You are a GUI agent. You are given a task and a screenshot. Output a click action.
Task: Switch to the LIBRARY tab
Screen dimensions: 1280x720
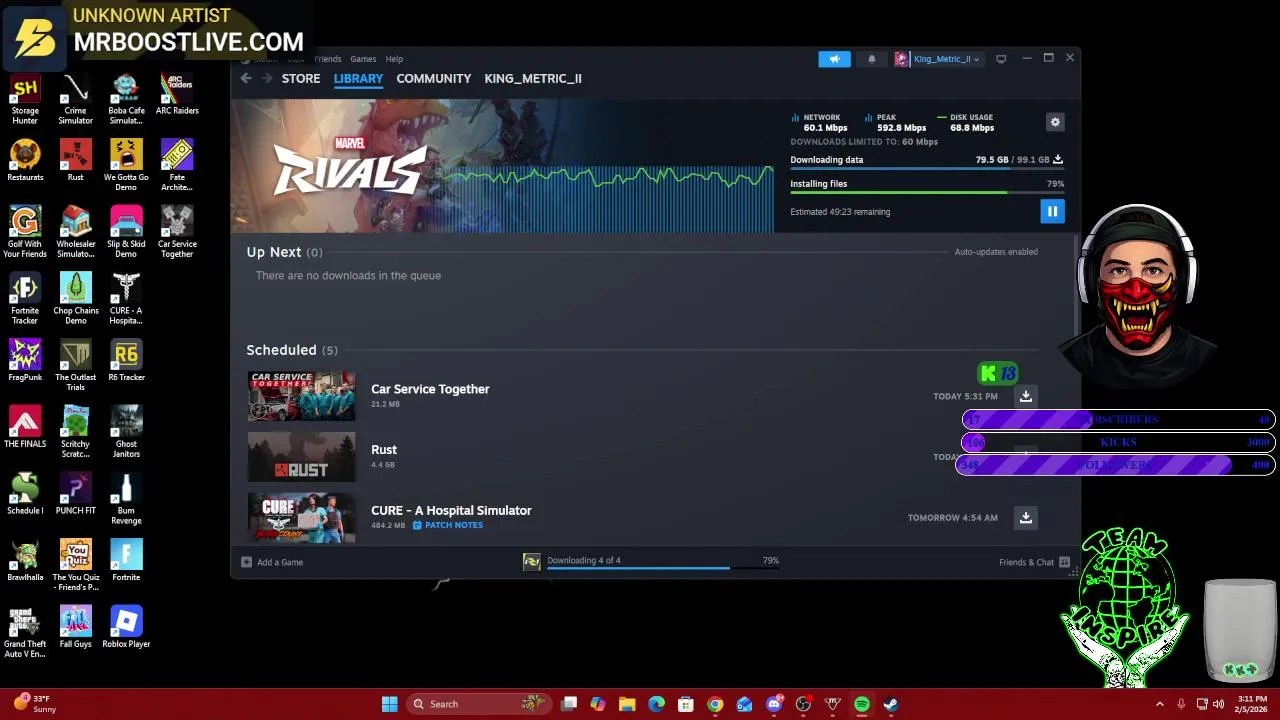tap(358, 78)
